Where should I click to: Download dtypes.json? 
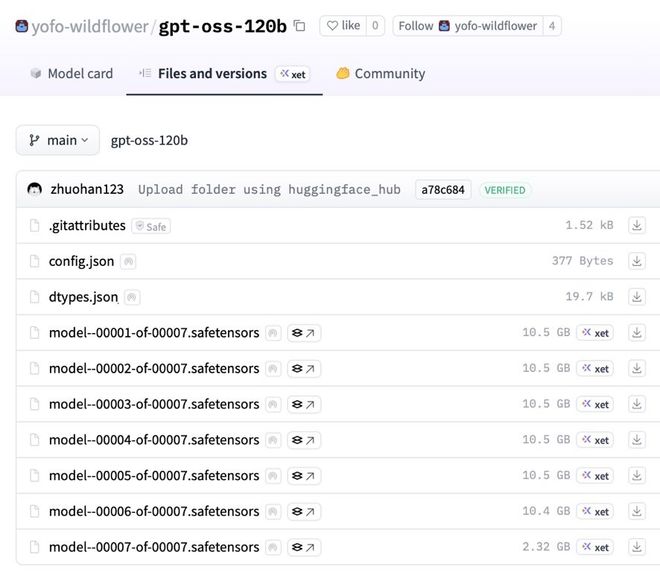(x=637, y=297)
